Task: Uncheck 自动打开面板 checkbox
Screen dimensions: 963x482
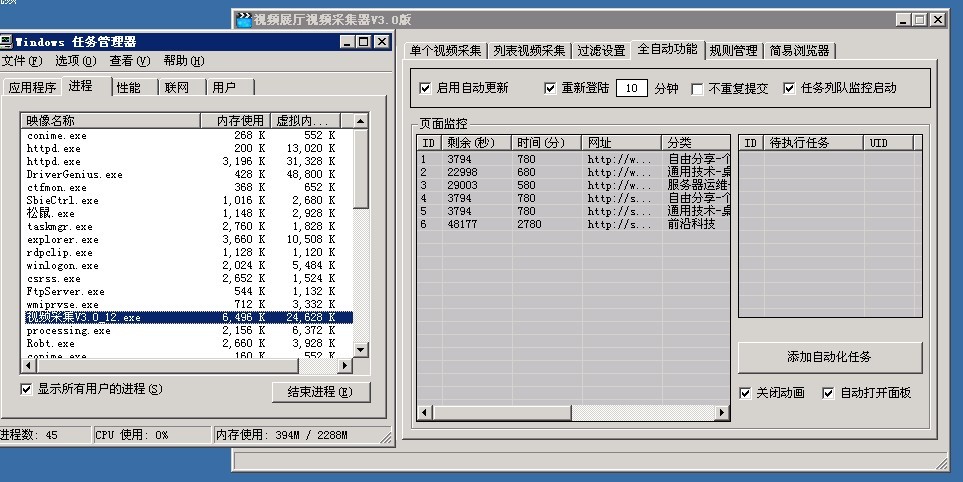Action: click(828, 393)
